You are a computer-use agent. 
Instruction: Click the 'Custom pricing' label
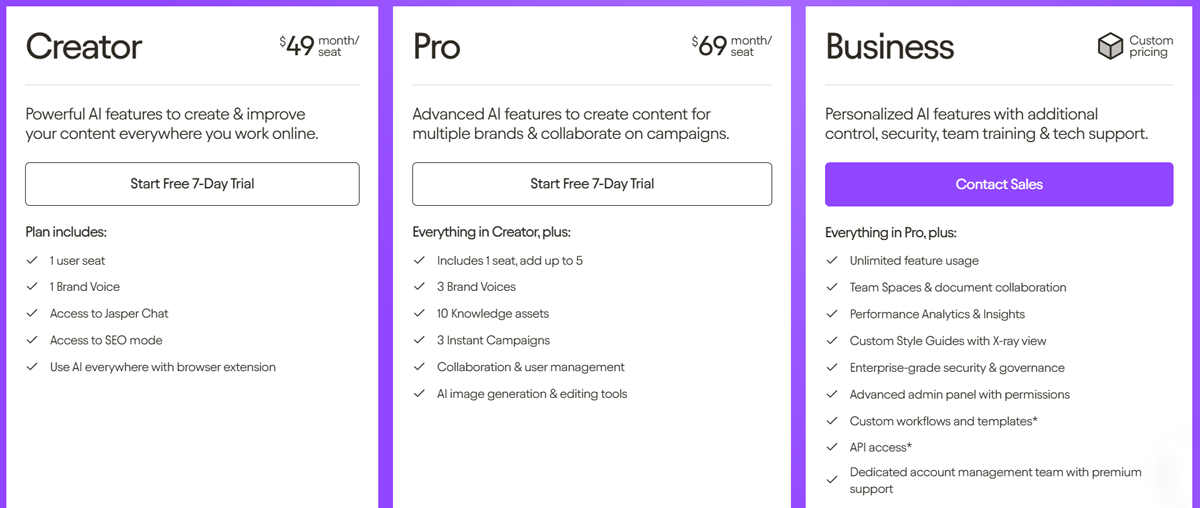click(1151, 46)
